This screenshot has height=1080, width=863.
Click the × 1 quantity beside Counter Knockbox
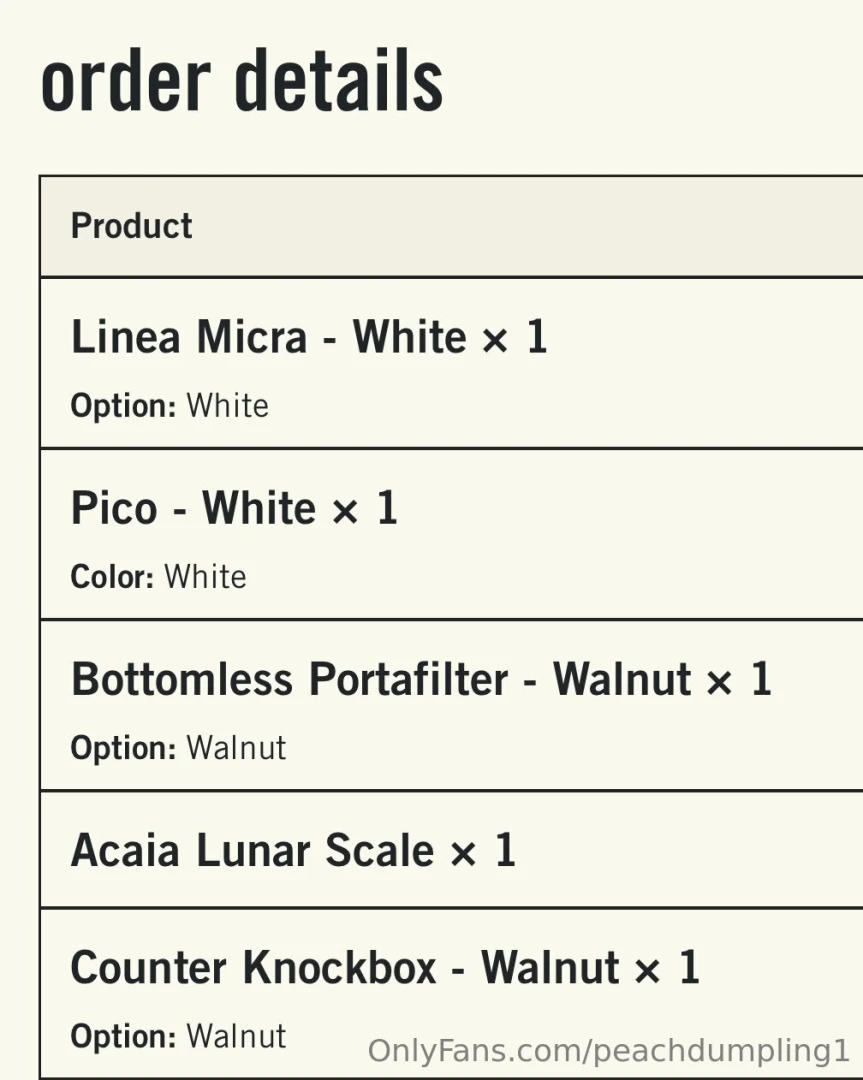click(666, 968)
